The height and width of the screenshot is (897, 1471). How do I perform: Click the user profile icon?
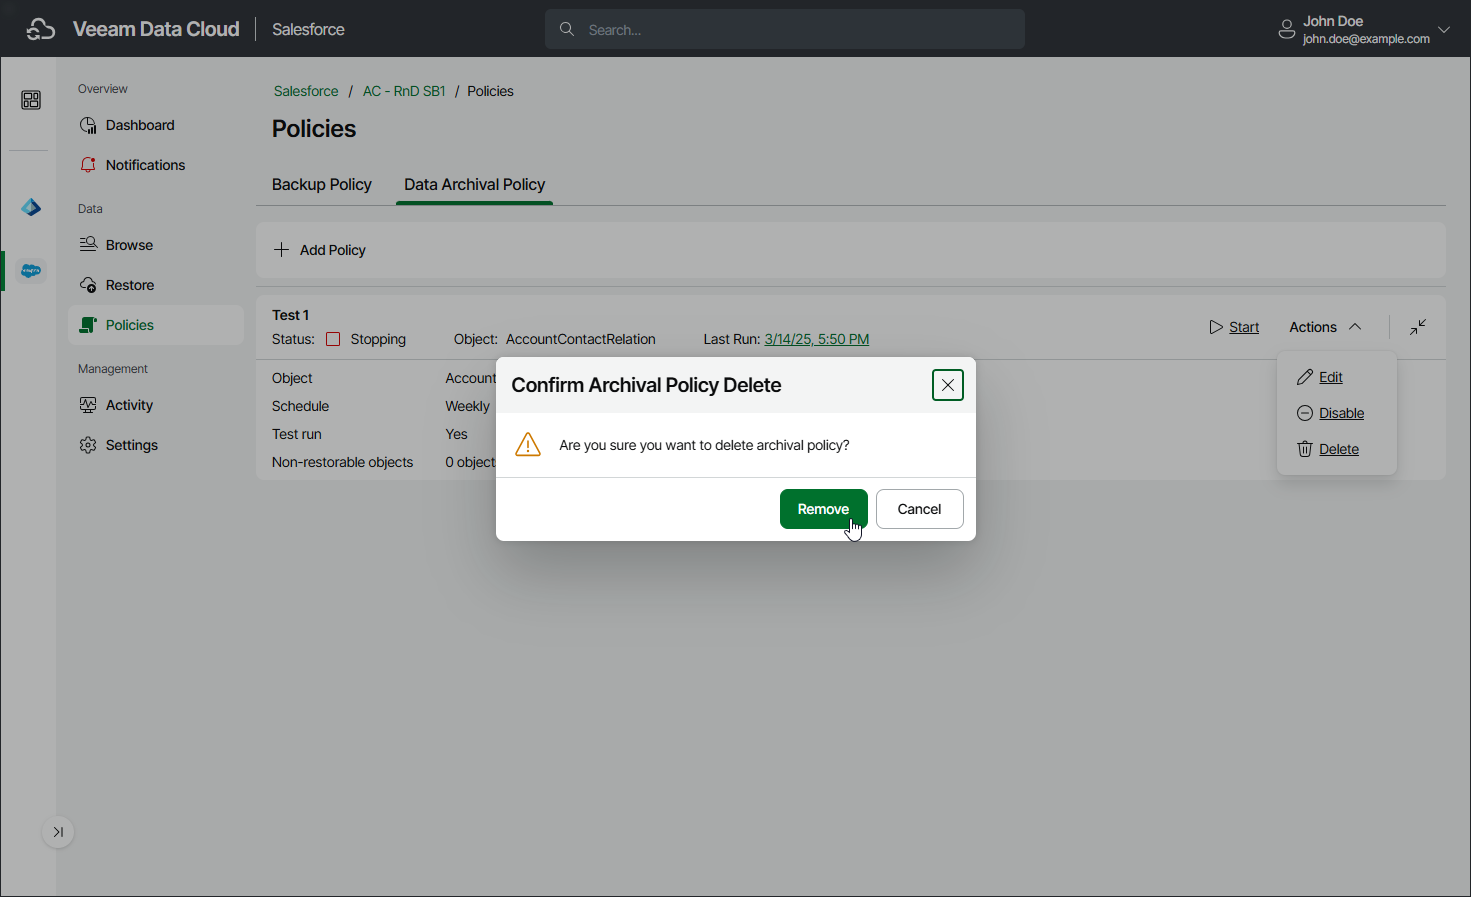(1287, 30)
